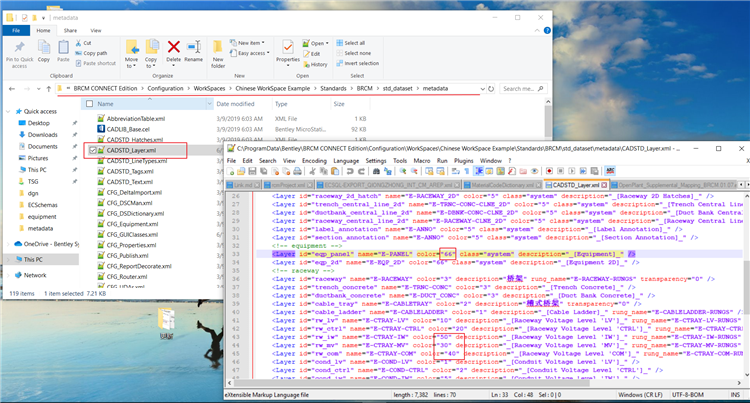The width and height of the screenshot is (750, 403).
Task: Toggle the Show All Characters paragraph icon
Action: tap(467, 171)
